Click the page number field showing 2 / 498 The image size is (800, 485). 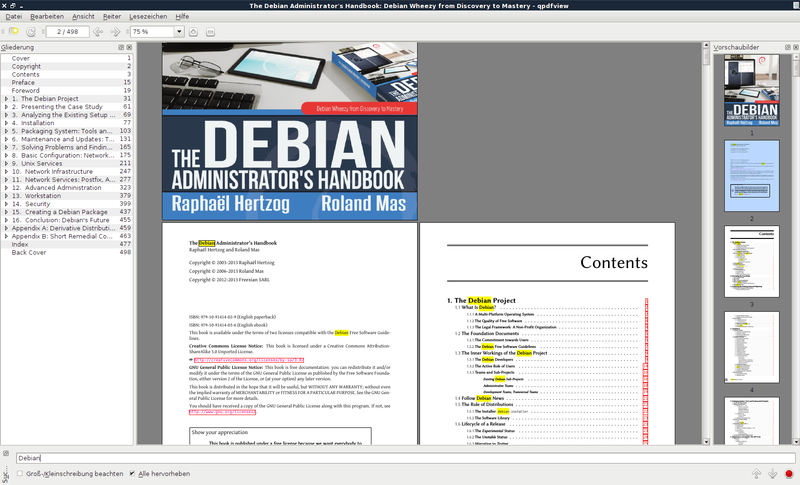(x=67, y=32)
